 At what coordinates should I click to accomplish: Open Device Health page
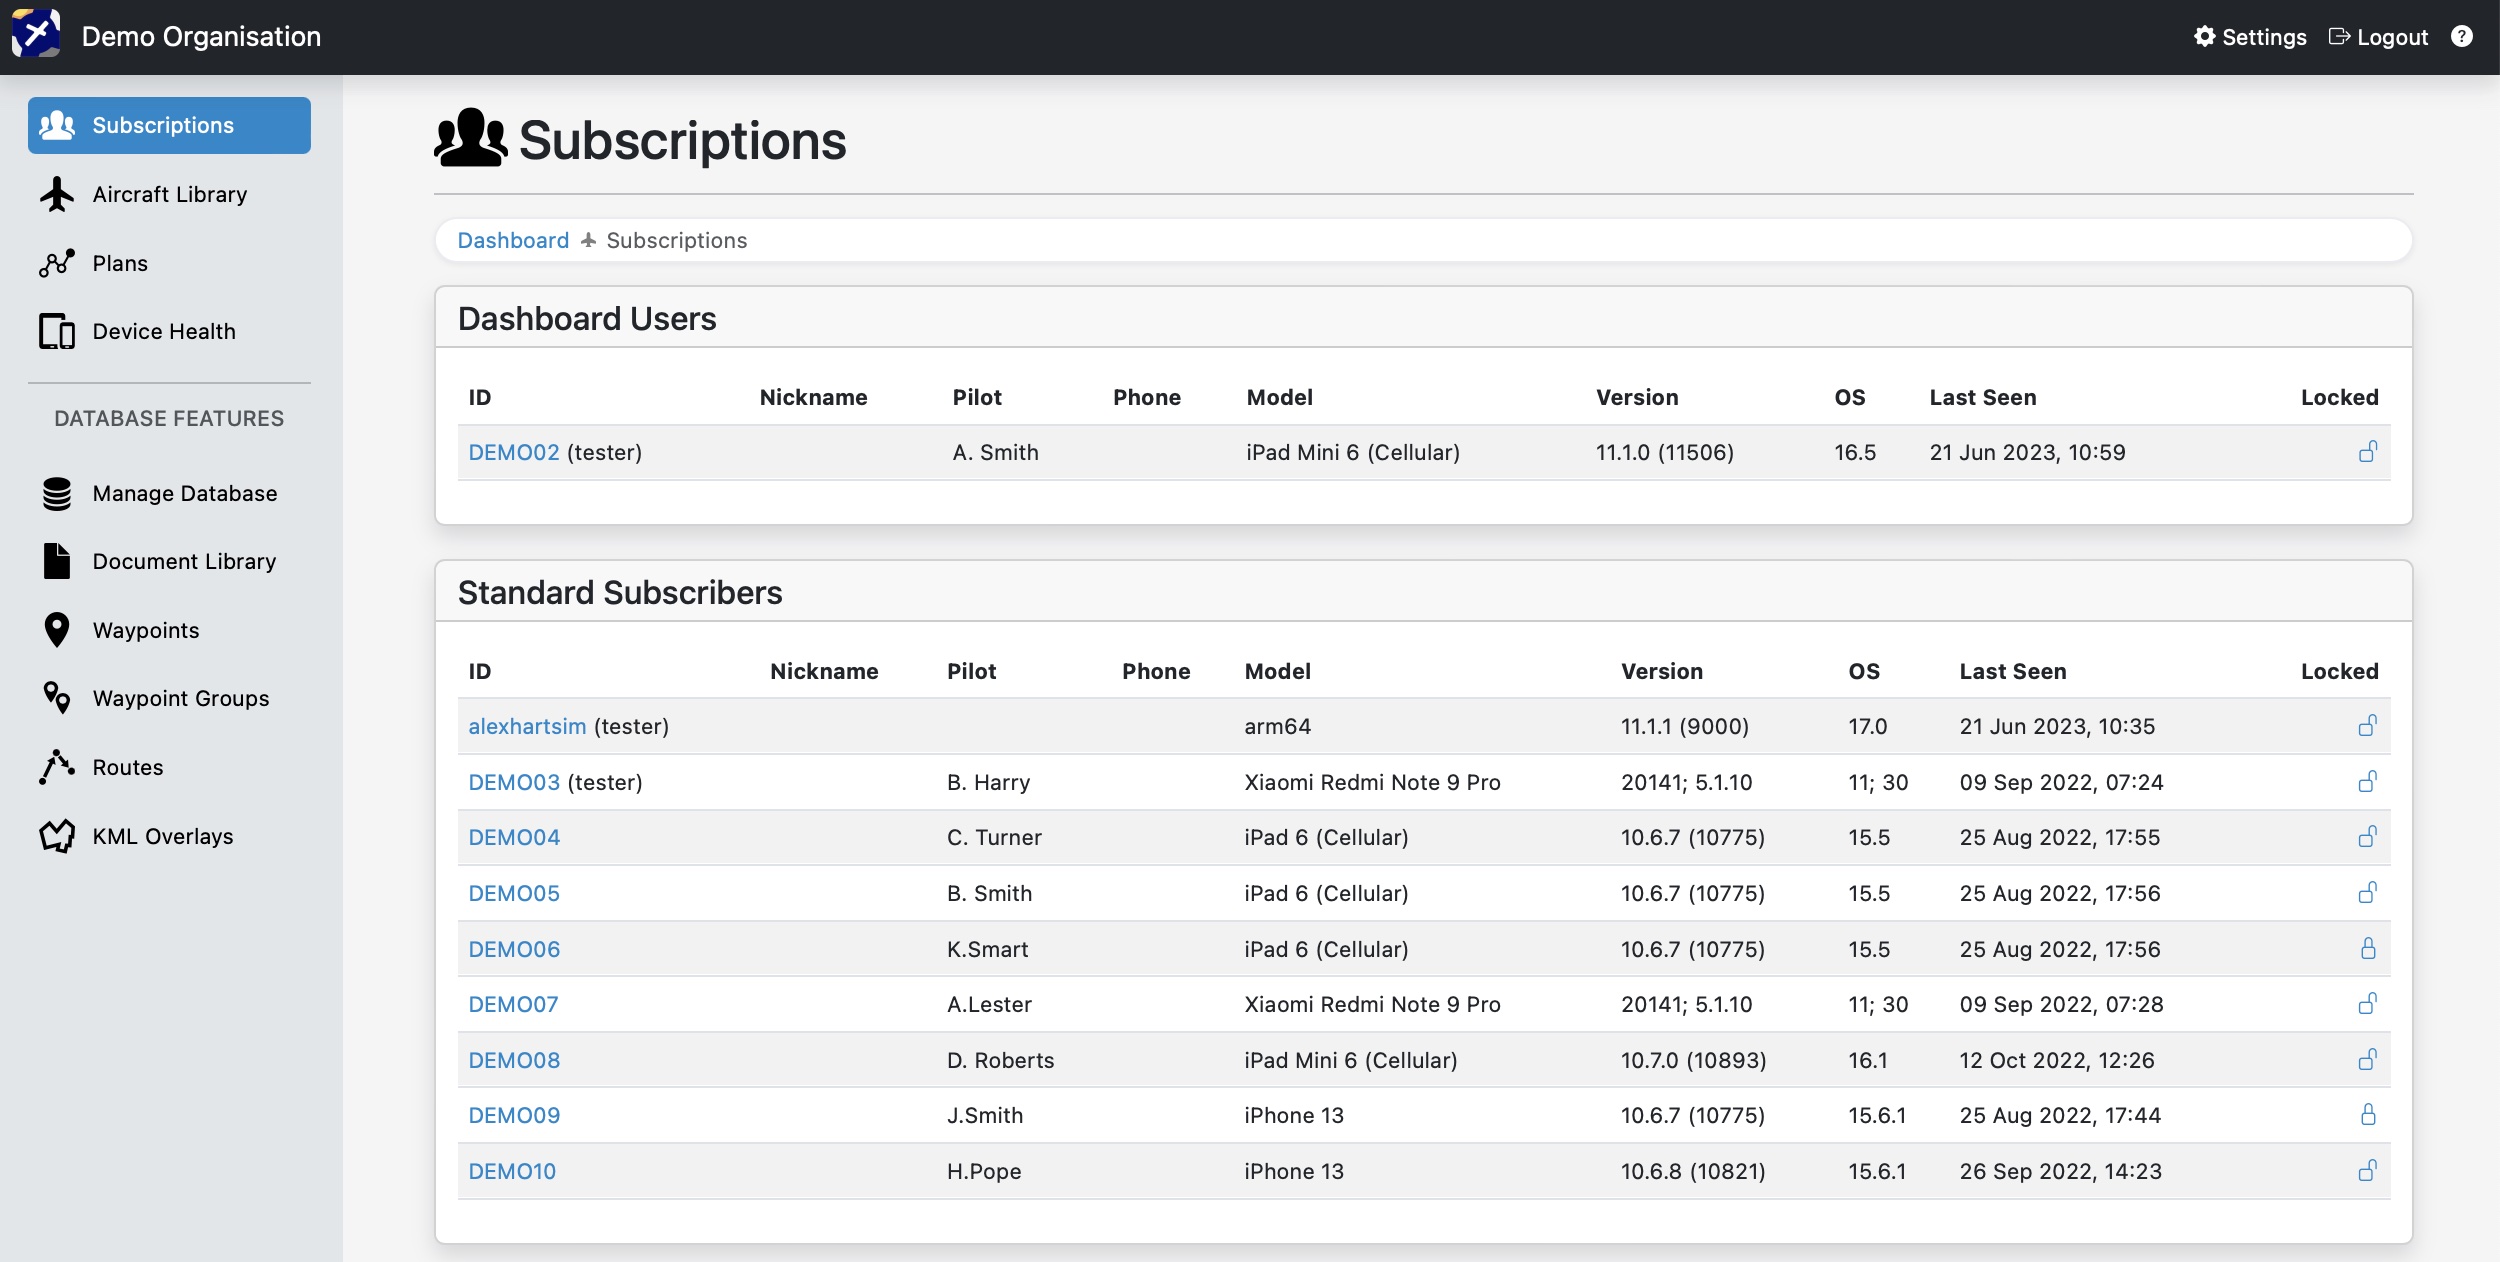point(169,331)
